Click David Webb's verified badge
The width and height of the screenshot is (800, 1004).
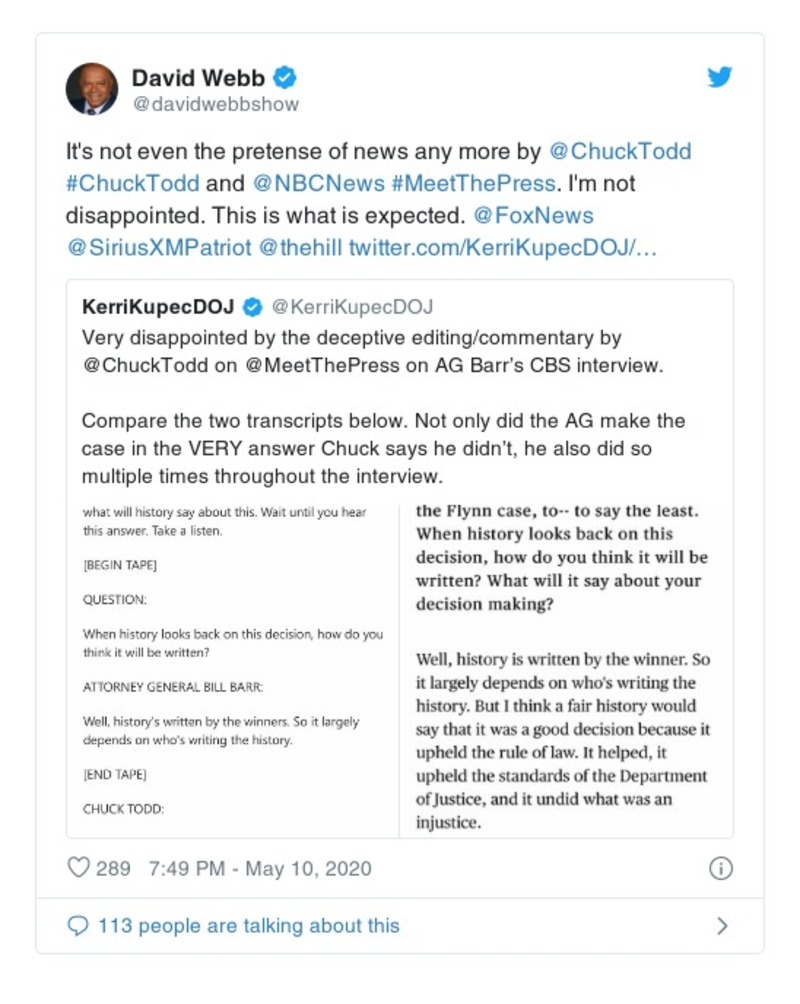[286, 77]
